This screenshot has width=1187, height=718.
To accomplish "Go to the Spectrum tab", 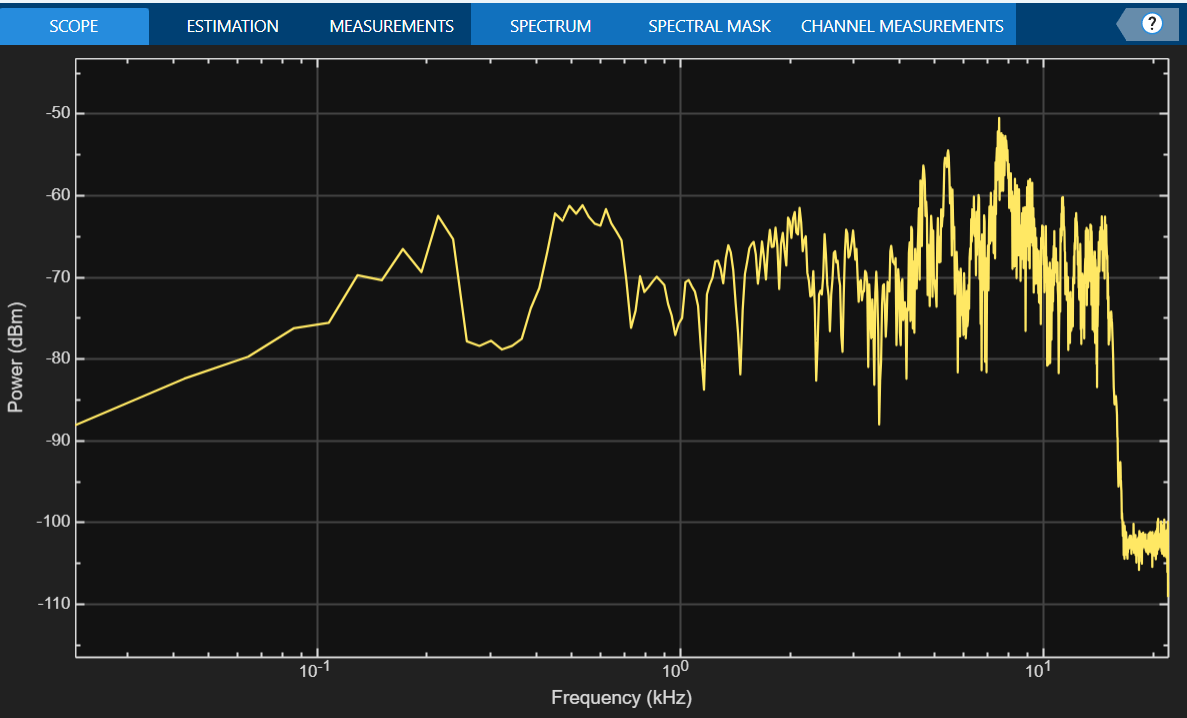I will 550,26.
